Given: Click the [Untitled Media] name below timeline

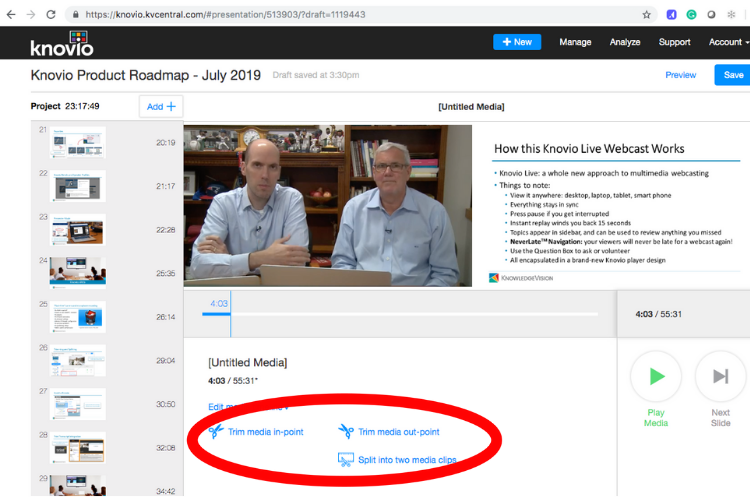Looking at the screenshot, I should coord(247,363).
